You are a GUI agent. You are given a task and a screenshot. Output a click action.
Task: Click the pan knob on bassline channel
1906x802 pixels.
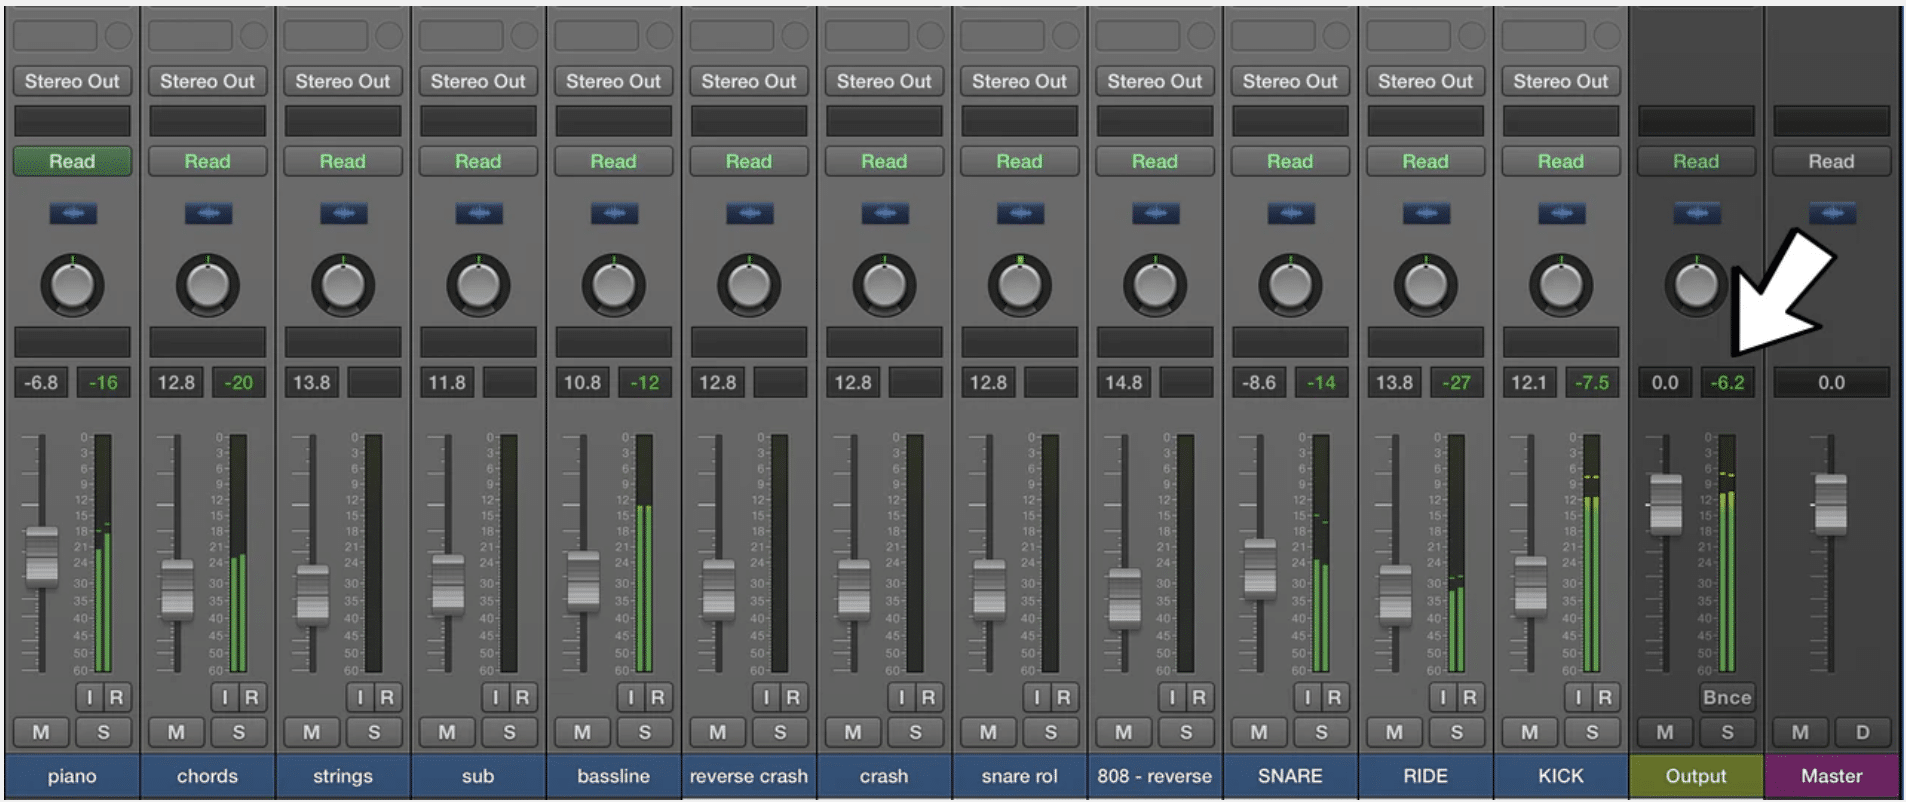pos(613,285)
